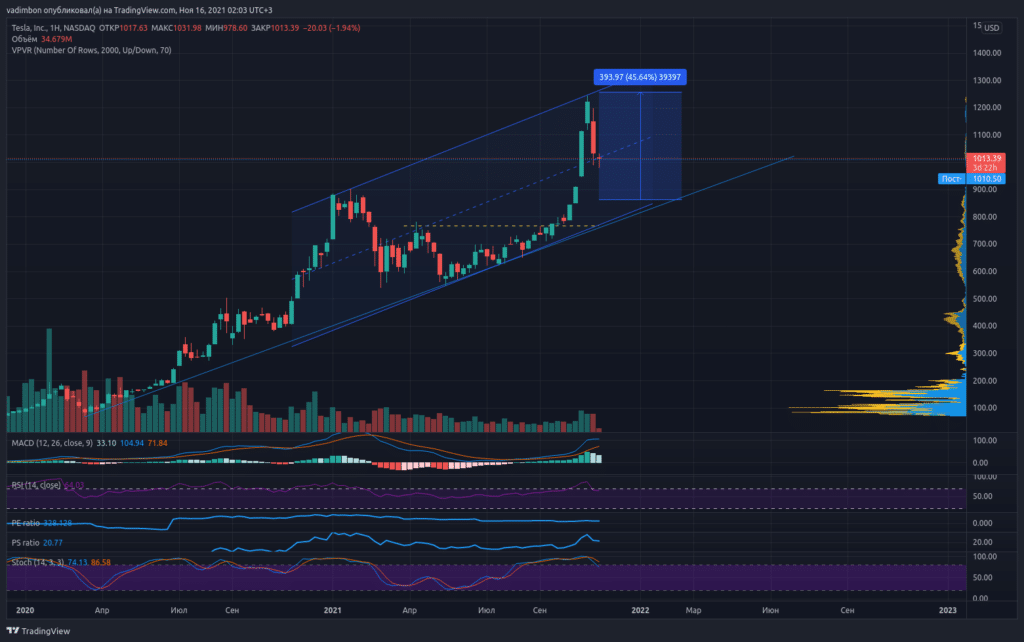Click the PE ratio indicator title
This screenshot has width=1024, height=642.
27,523
